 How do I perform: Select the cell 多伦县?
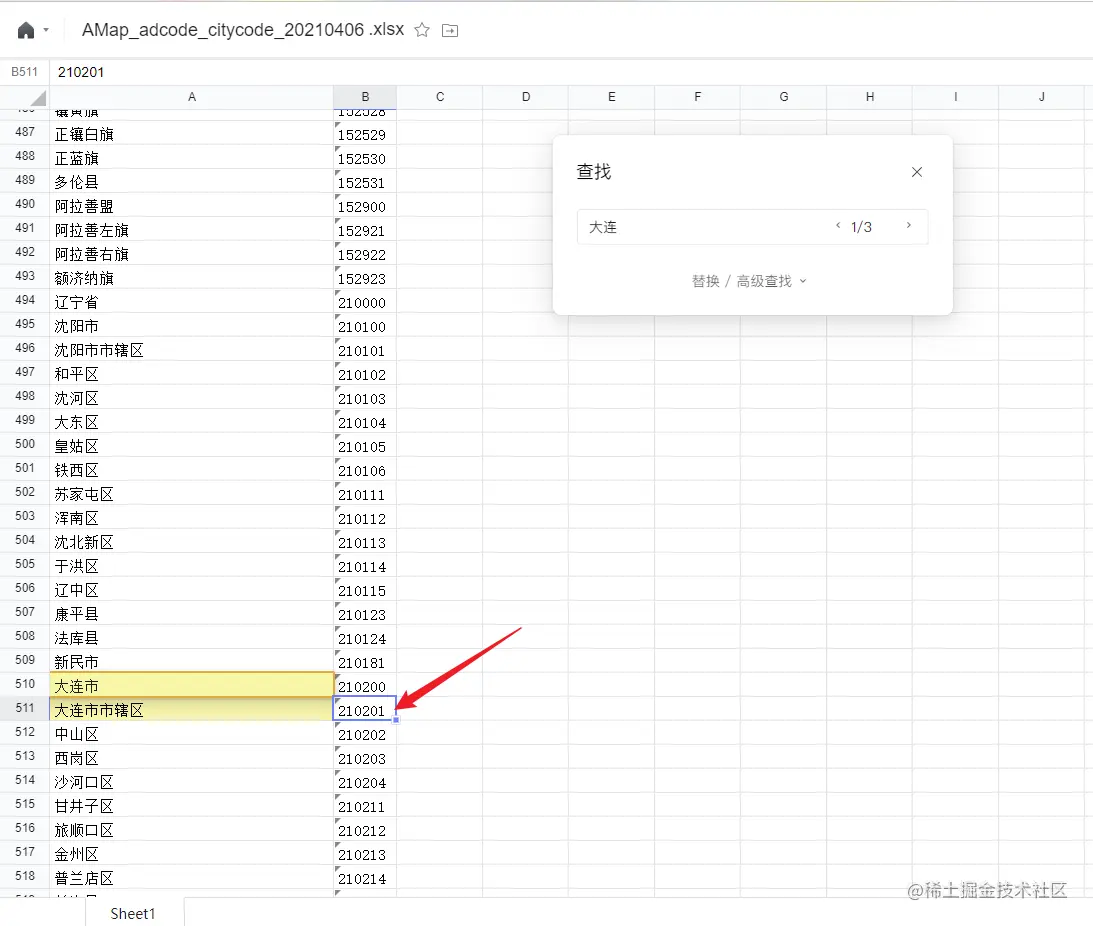[x=192, y=182]
